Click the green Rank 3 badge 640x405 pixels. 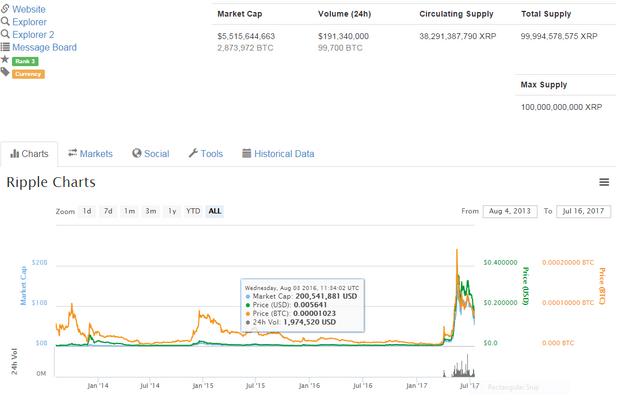[x=25, y=61]
